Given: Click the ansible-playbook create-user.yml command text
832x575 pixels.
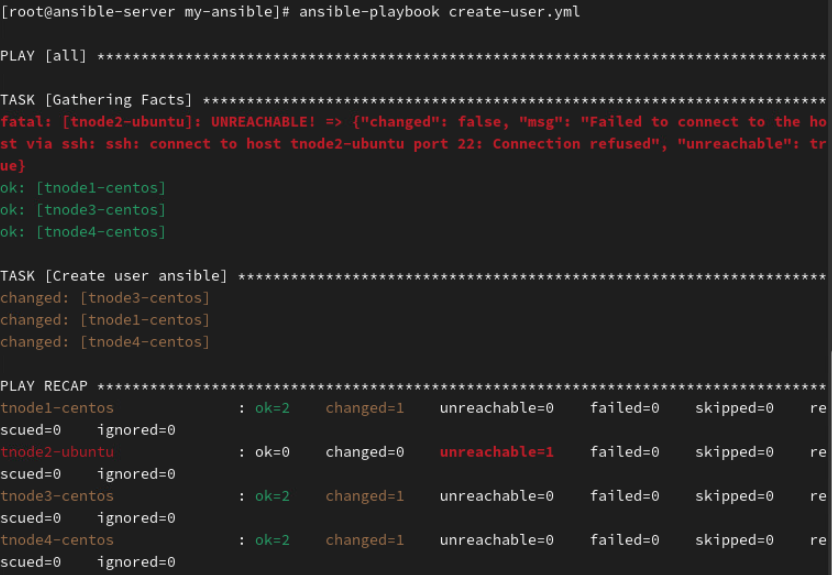Looking at the screenshot, I should (439, 12).
